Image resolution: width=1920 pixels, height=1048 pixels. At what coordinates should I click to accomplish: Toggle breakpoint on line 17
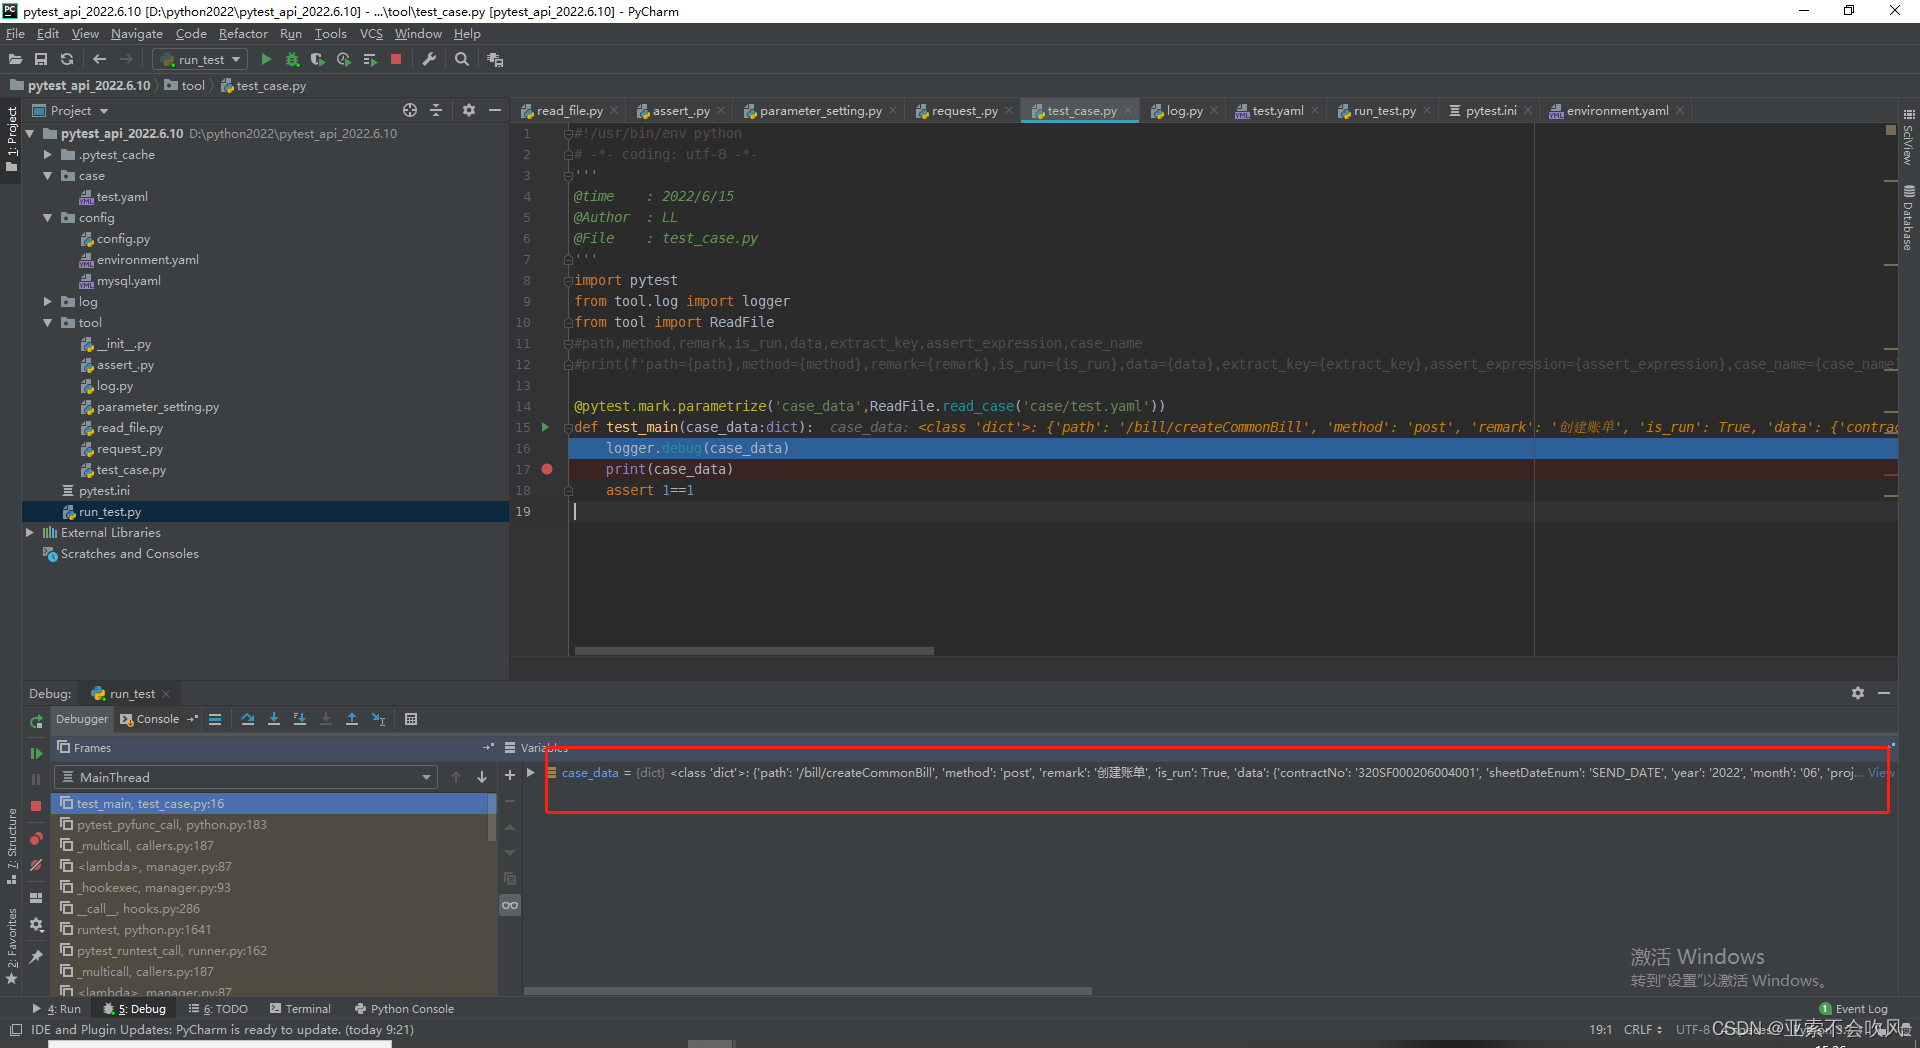(547, 469)
